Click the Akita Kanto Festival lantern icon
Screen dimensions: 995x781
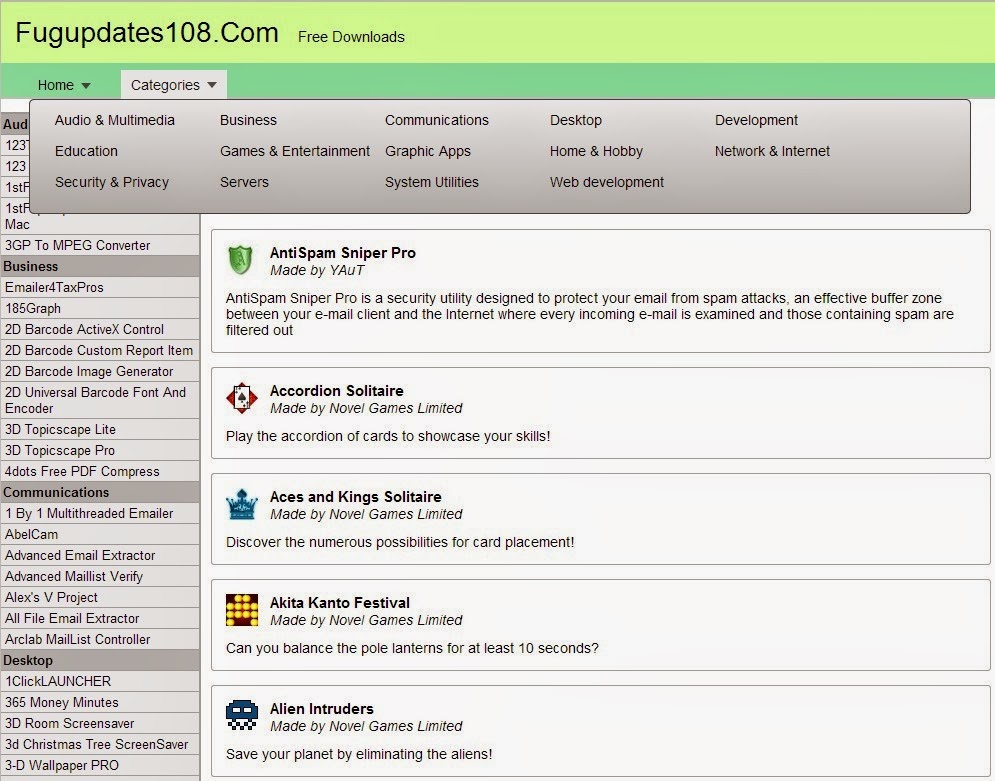coord(242,610)
